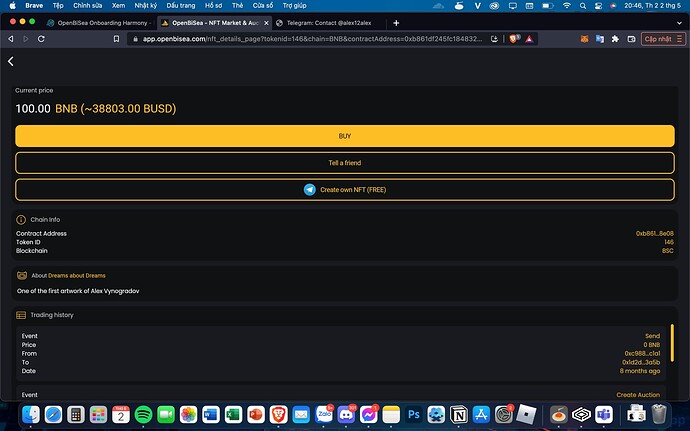Open the Brave Wallet icon
The height and width of the screenshot is (431, 690).
pos(631,39)
